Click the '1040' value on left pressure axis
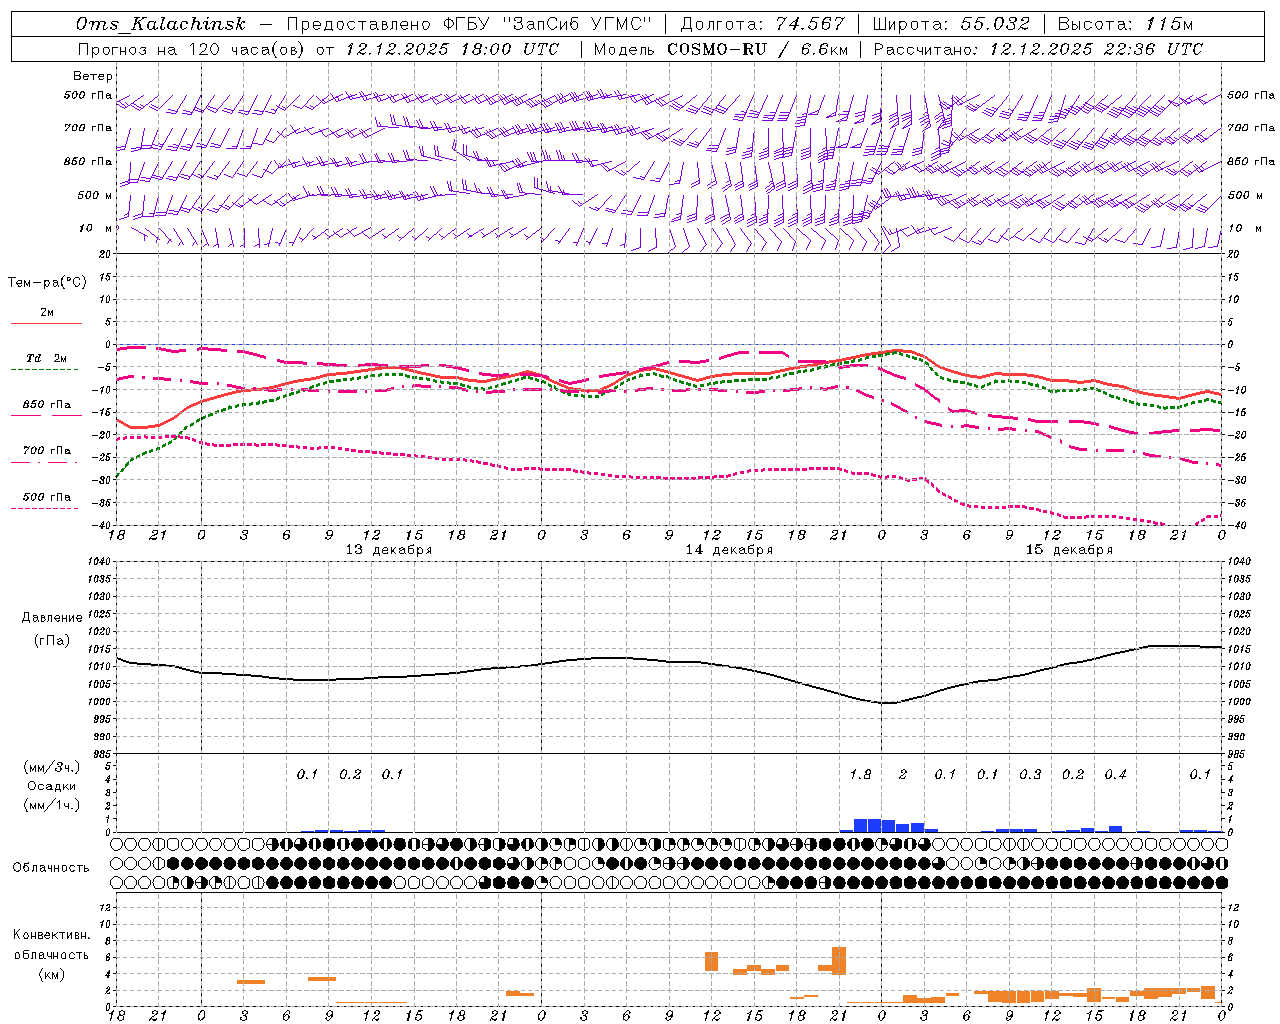Image resolution: width=1280 pixels, height=1024 pixels. tap(101, 562)
